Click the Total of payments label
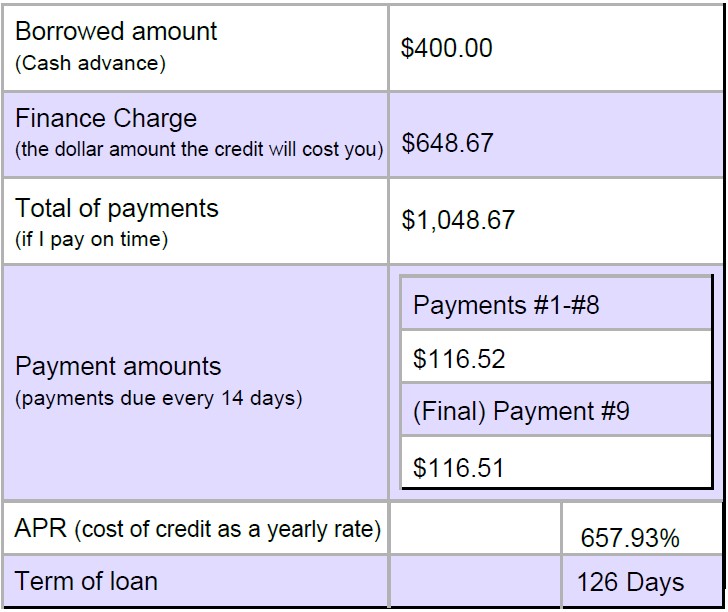728x612 pixels. point(117,208)
